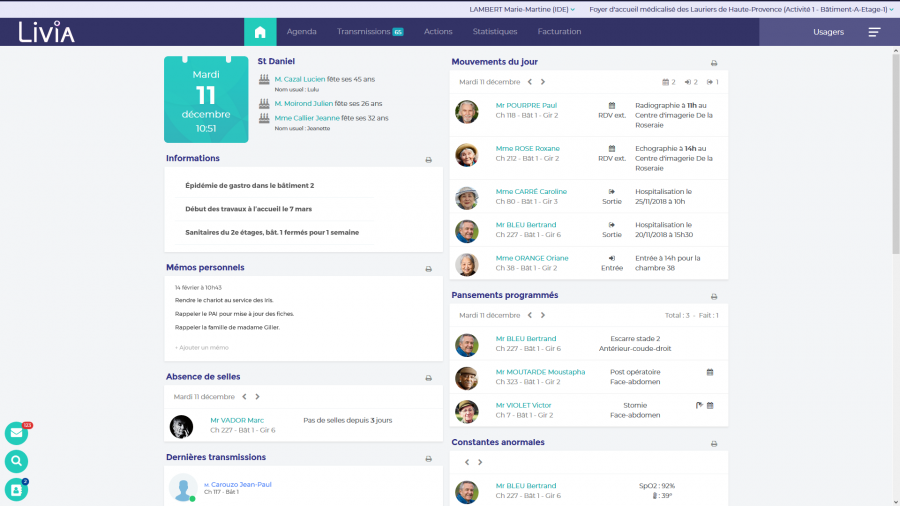Open the messages envelope floating button
Image resolution: width=900 pixels, height=506 pixels.
click(x=16, y=433)
